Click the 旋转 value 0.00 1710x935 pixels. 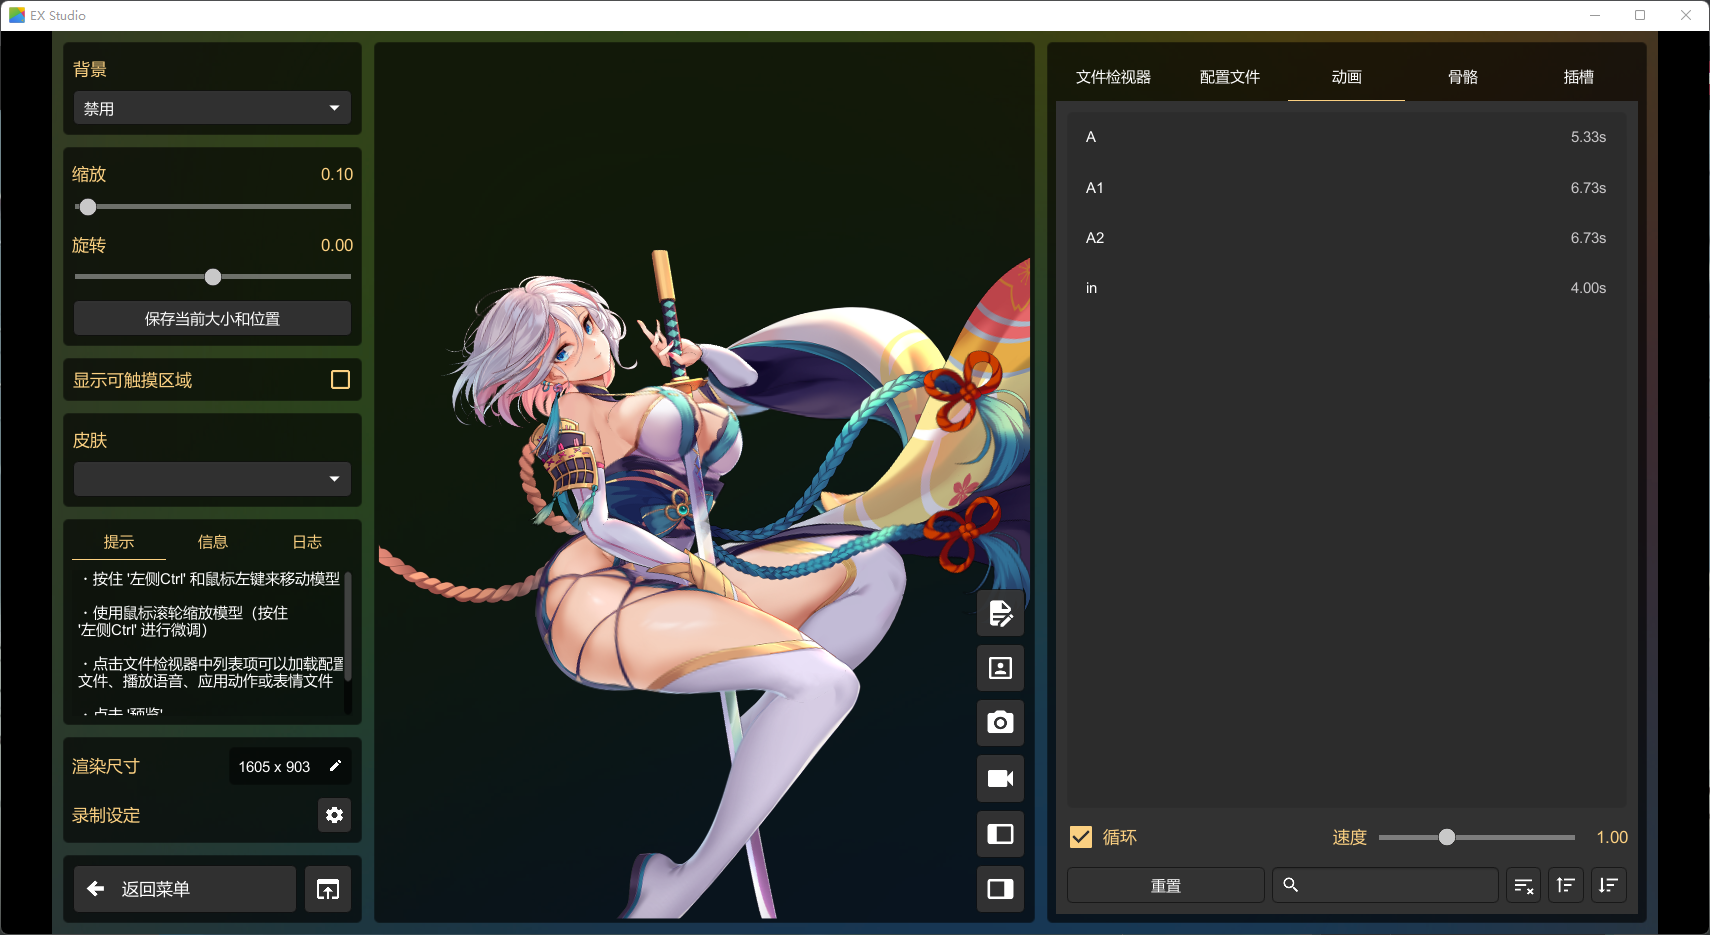[337, 245]
